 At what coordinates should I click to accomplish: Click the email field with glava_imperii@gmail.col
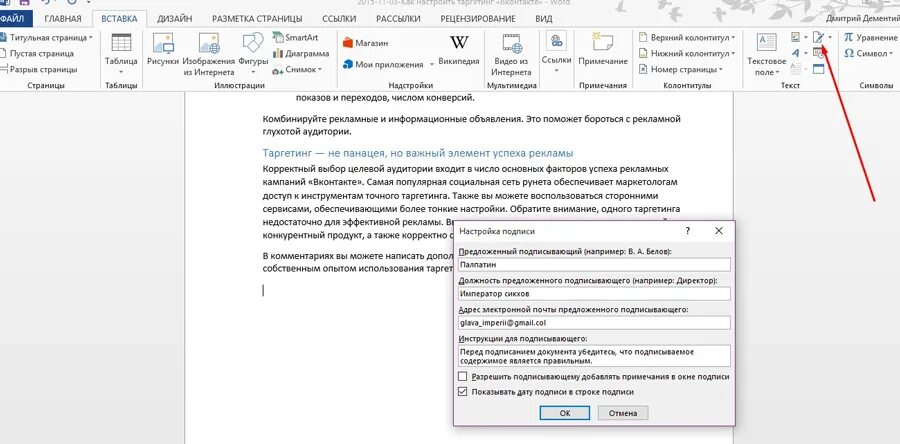(594, 322)
